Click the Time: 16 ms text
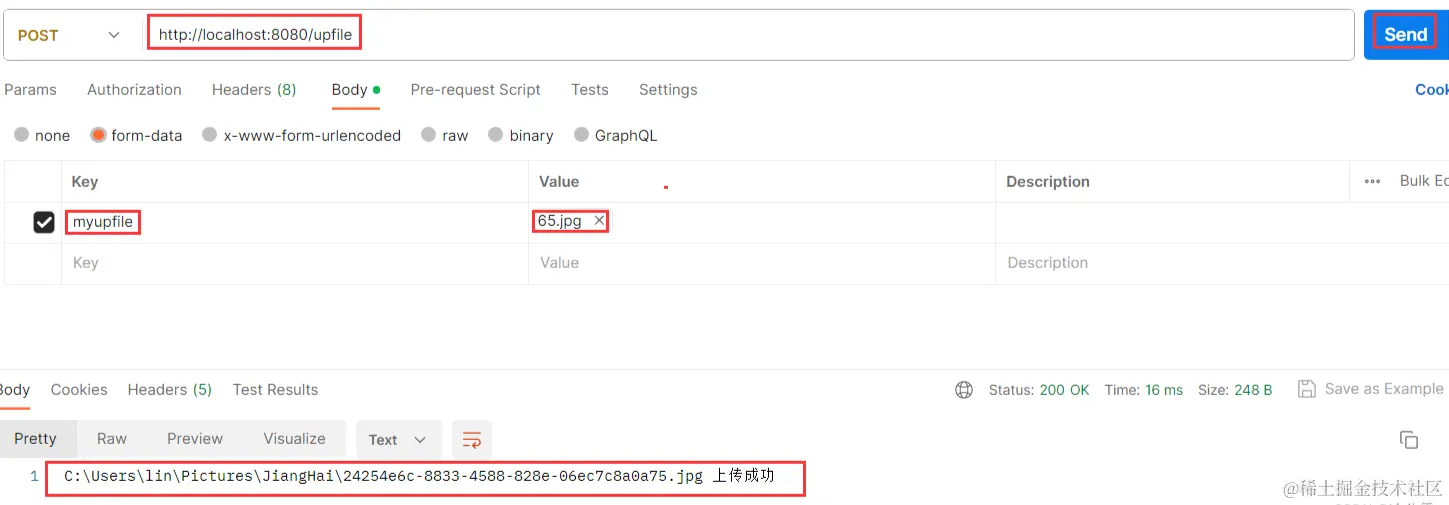 (x=1144, y=390)
